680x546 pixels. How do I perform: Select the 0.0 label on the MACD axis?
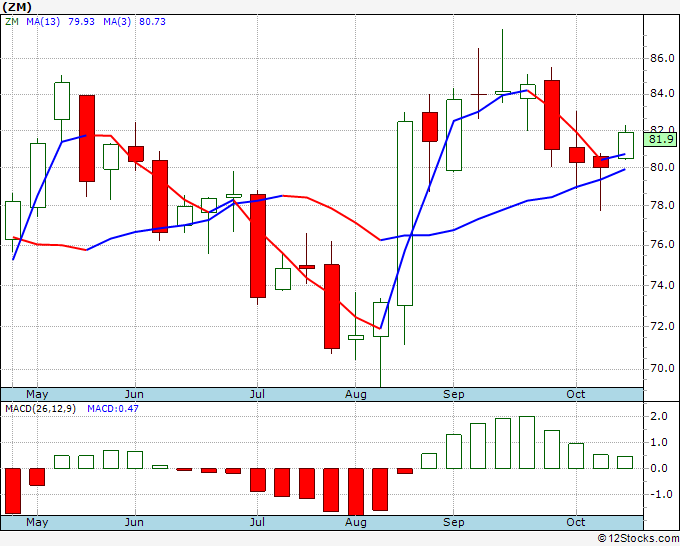click(659, 468)
